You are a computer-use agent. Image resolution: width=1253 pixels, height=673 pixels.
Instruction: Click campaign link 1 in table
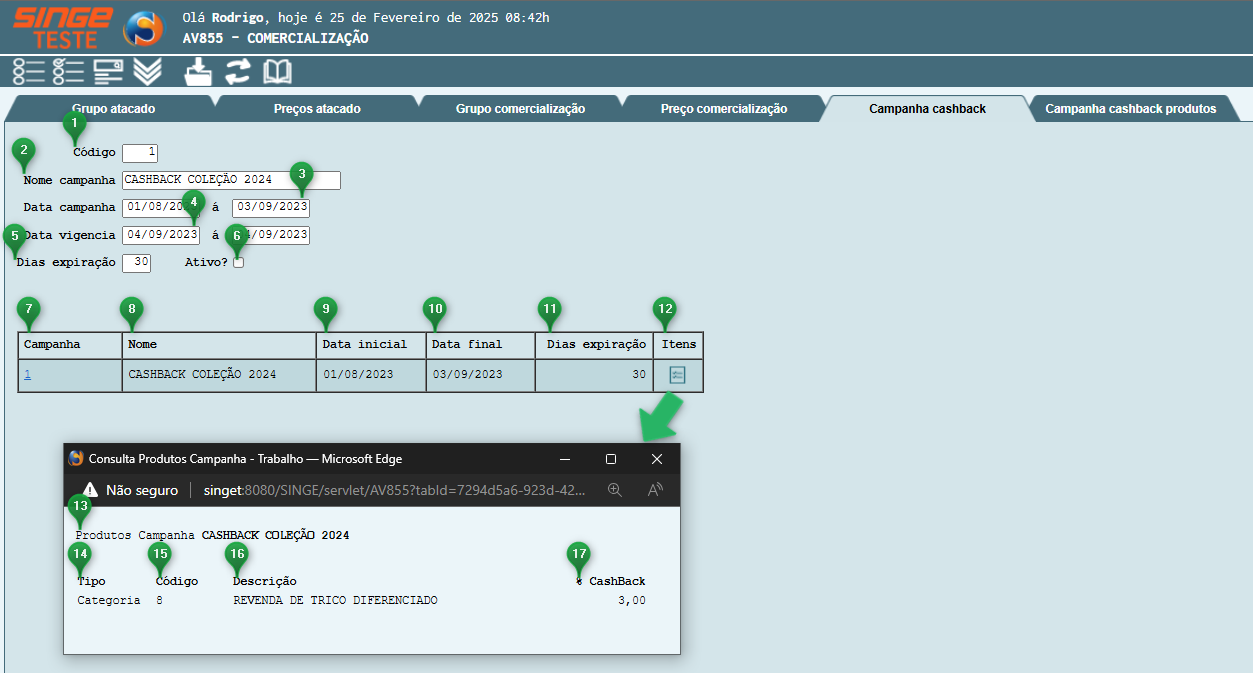pos(27,375)
